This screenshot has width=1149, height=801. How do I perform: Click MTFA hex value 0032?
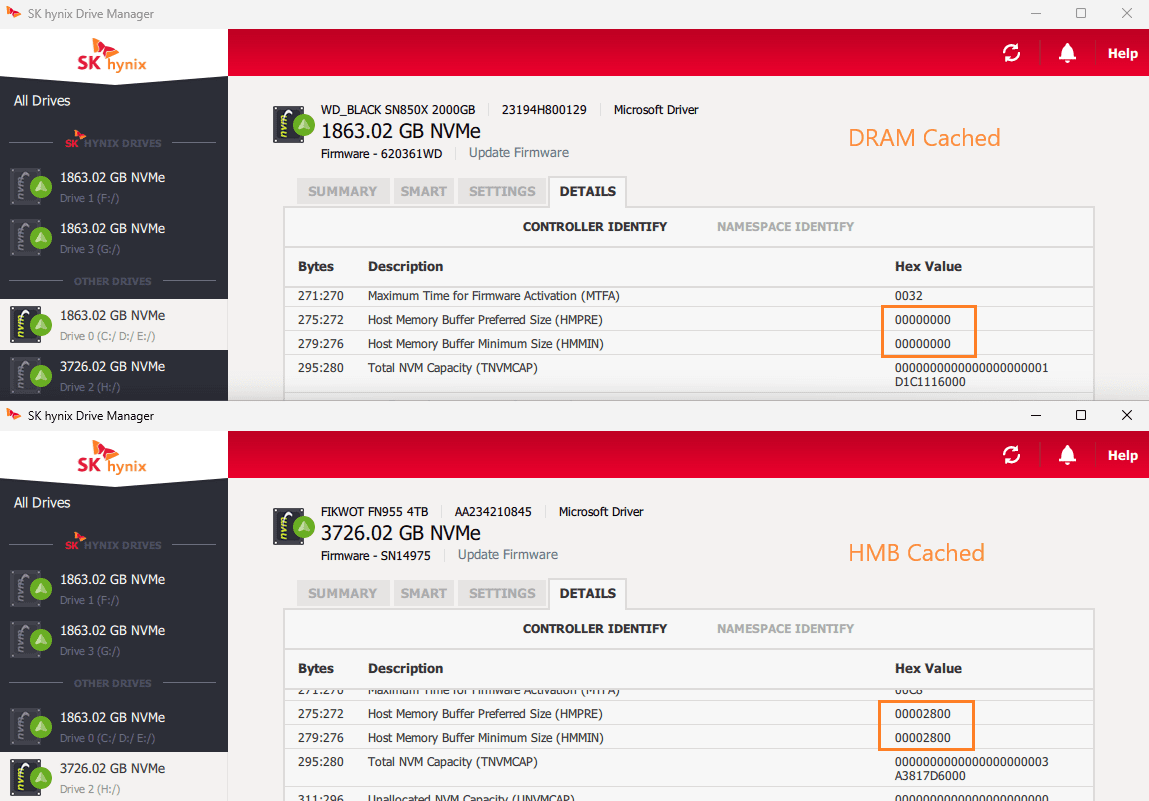coord(909,296)
